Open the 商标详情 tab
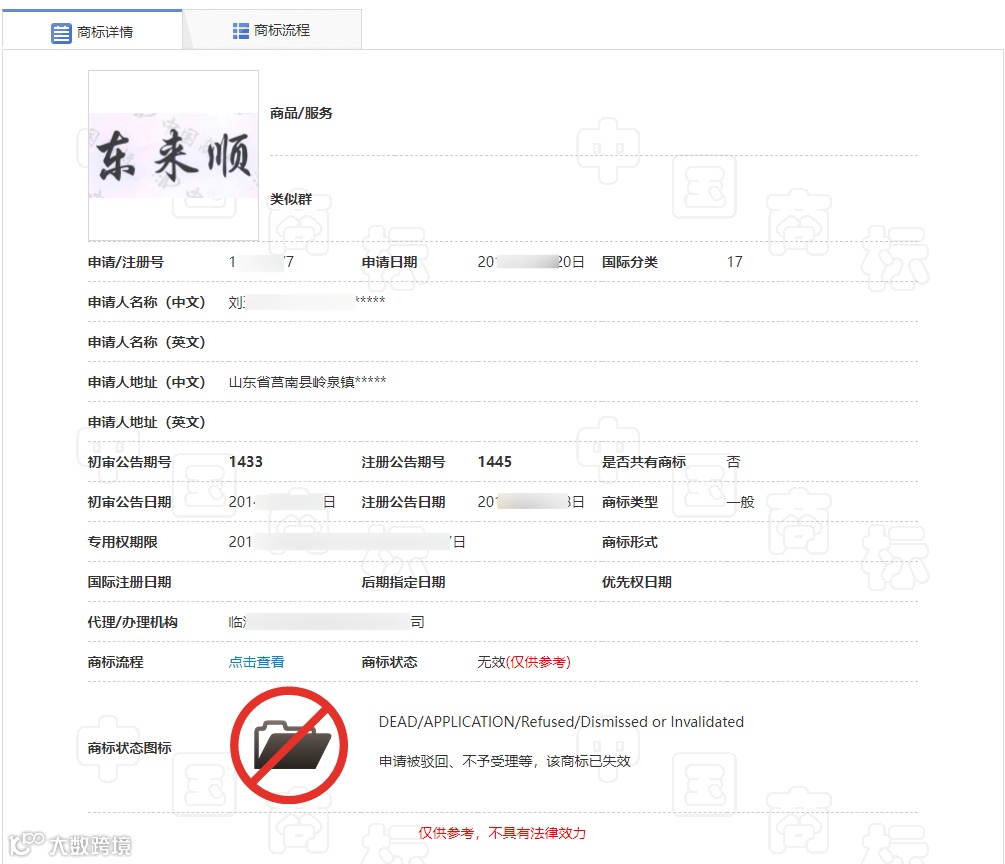 (x=92, y=30)
